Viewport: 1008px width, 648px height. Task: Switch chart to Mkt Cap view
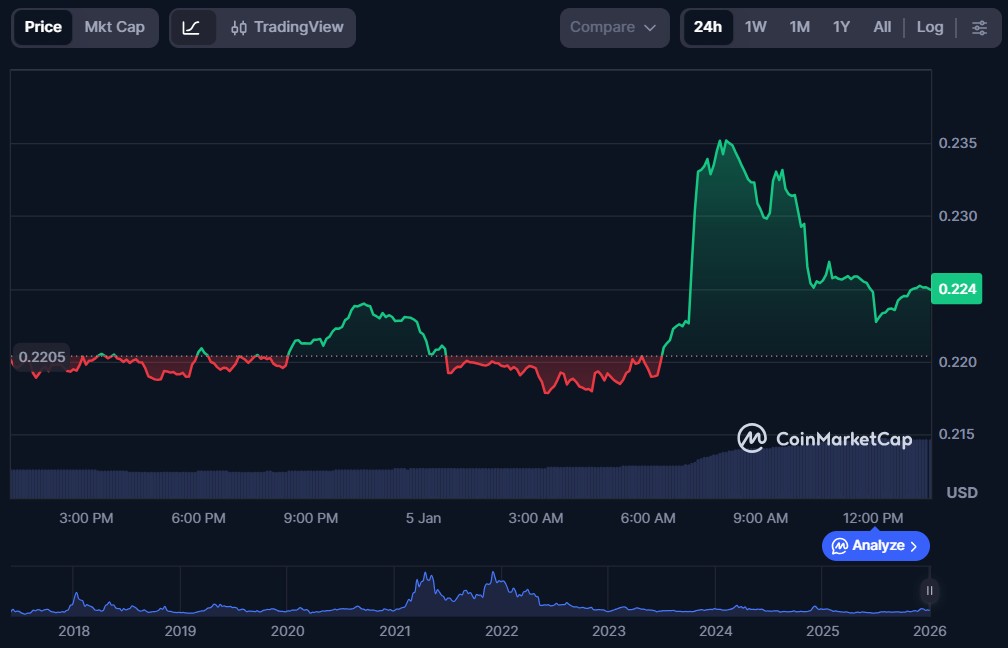(114, 27)
